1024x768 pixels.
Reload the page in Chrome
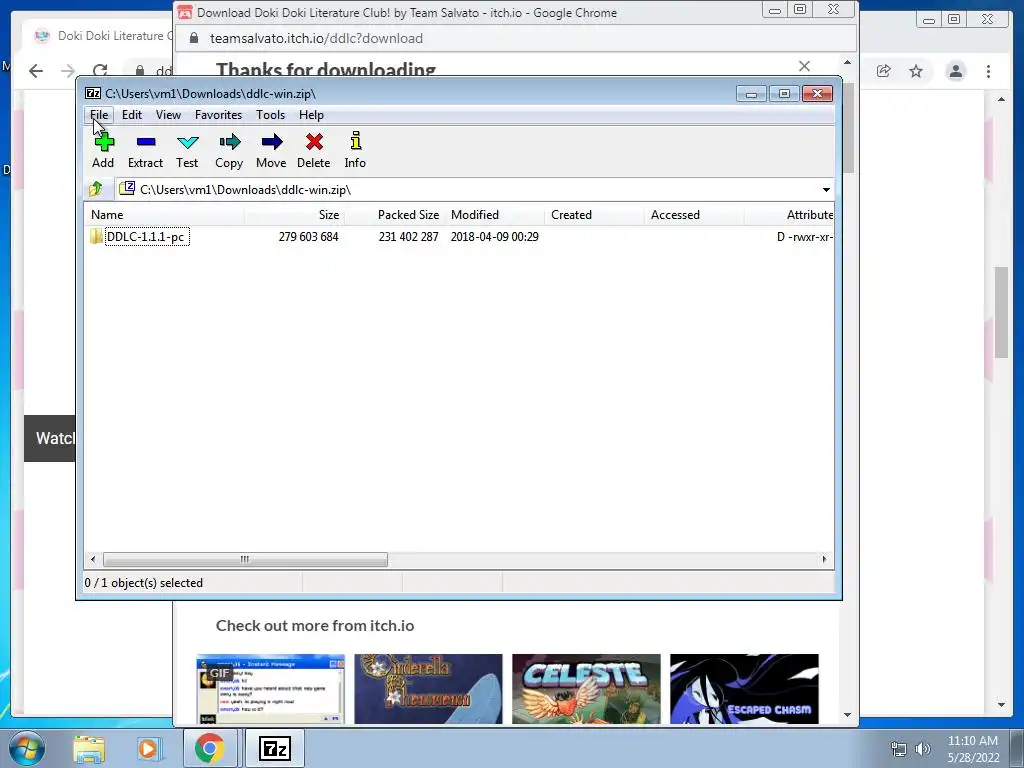(100, 71)
